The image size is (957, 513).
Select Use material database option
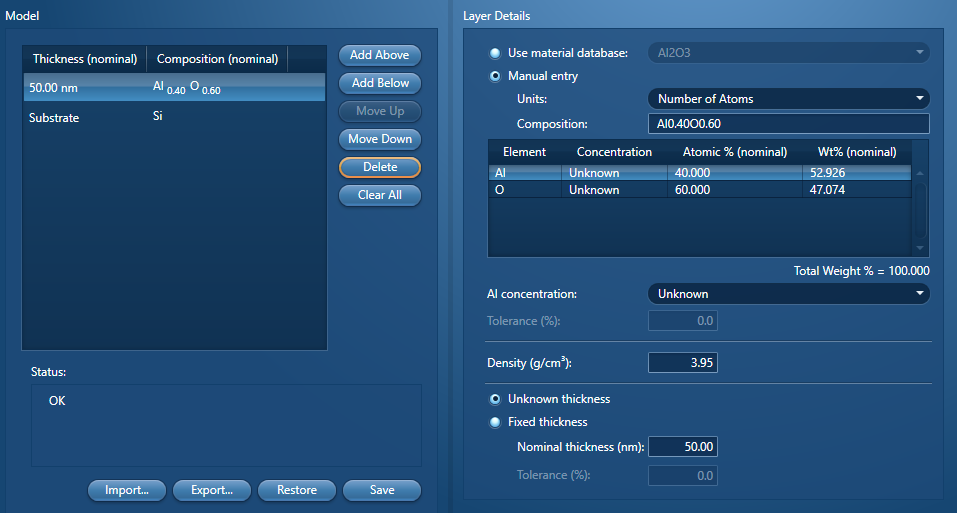pyautogui.click(x=495, y=53)
